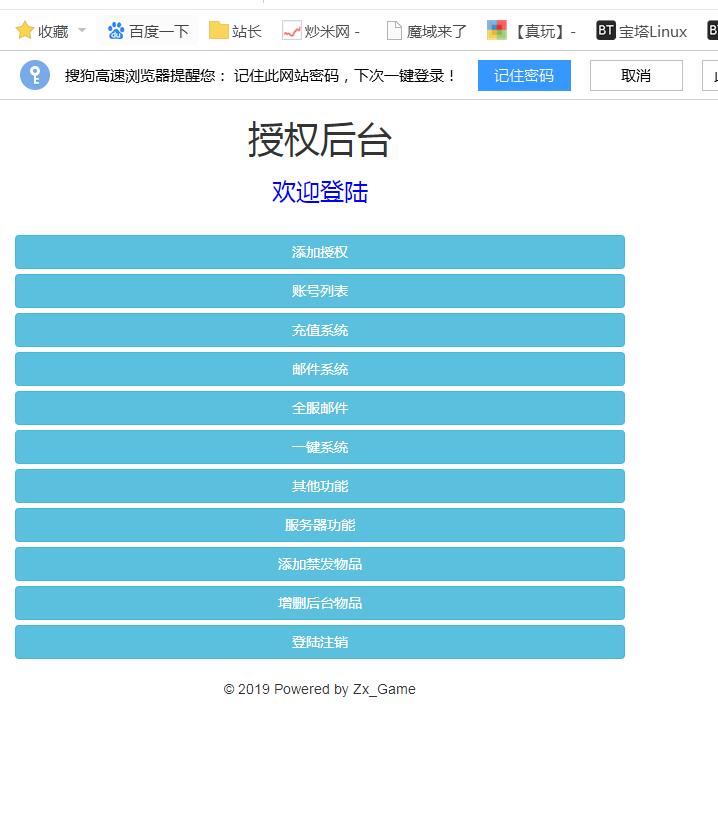Go to the 充值系统 section
The height and width of the screenshot is (826, 718).
320,330
